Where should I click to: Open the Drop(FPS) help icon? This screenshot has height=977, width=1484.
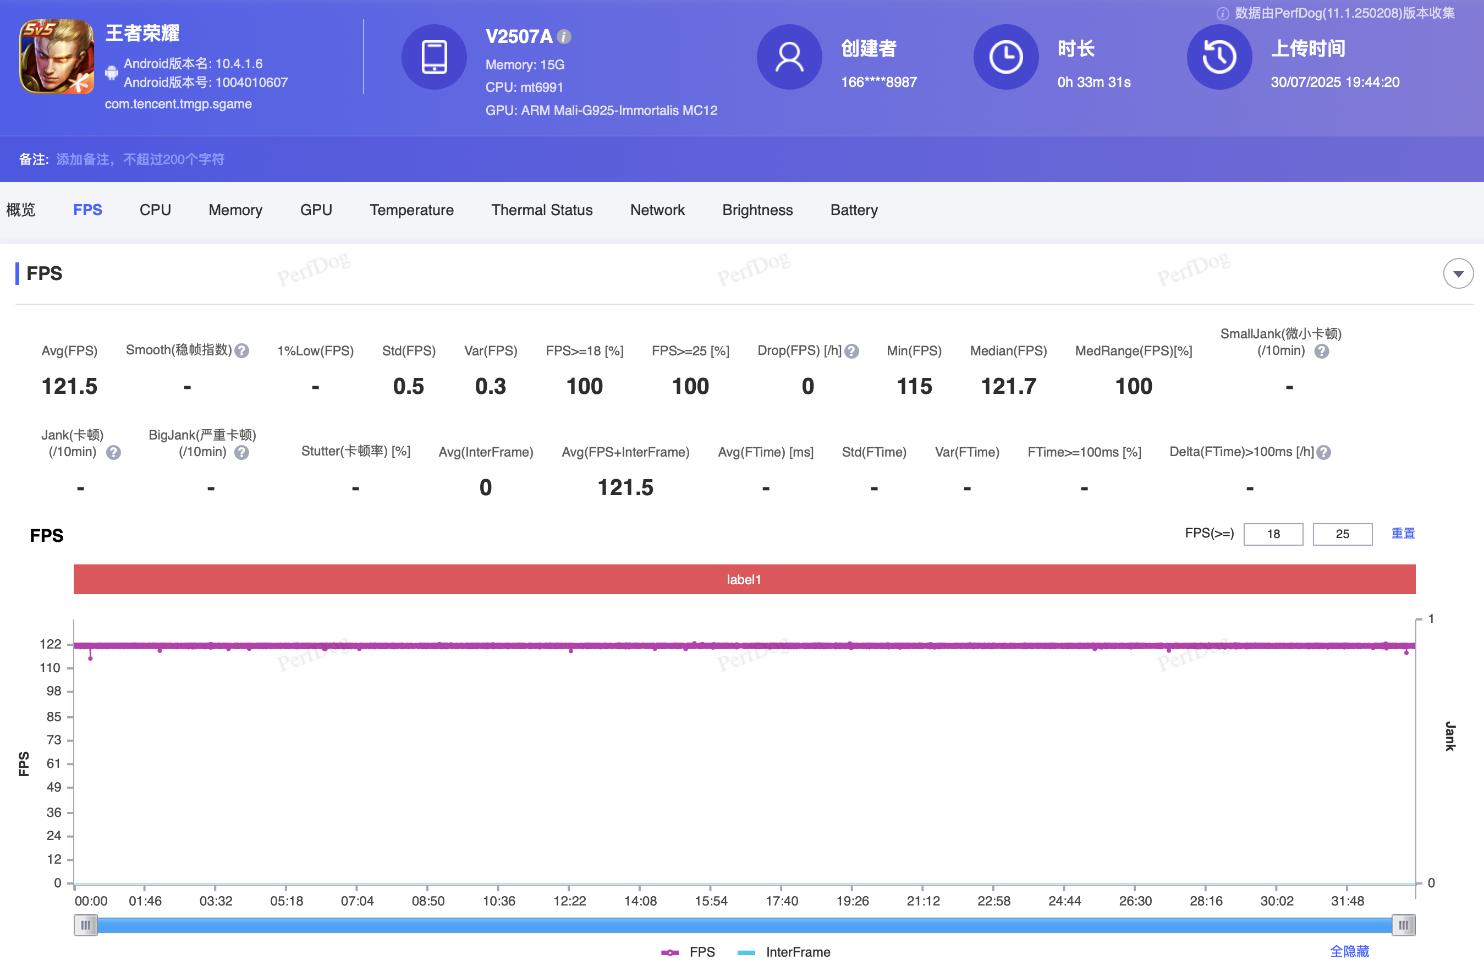point(852,351)
